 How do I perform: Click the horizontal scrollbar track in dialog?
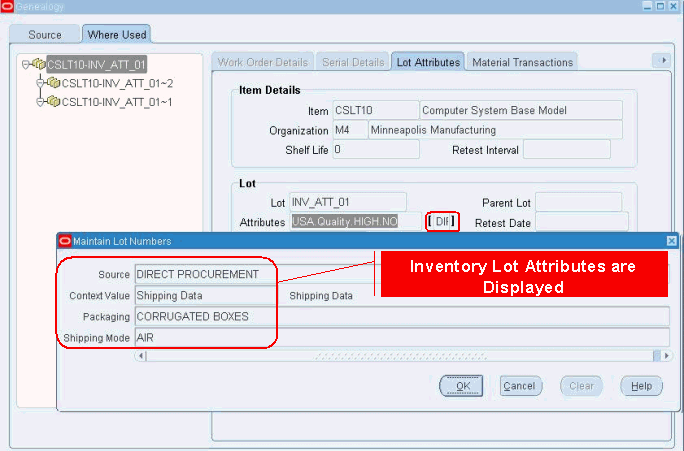pyautogui.click(x=400, y=356)
